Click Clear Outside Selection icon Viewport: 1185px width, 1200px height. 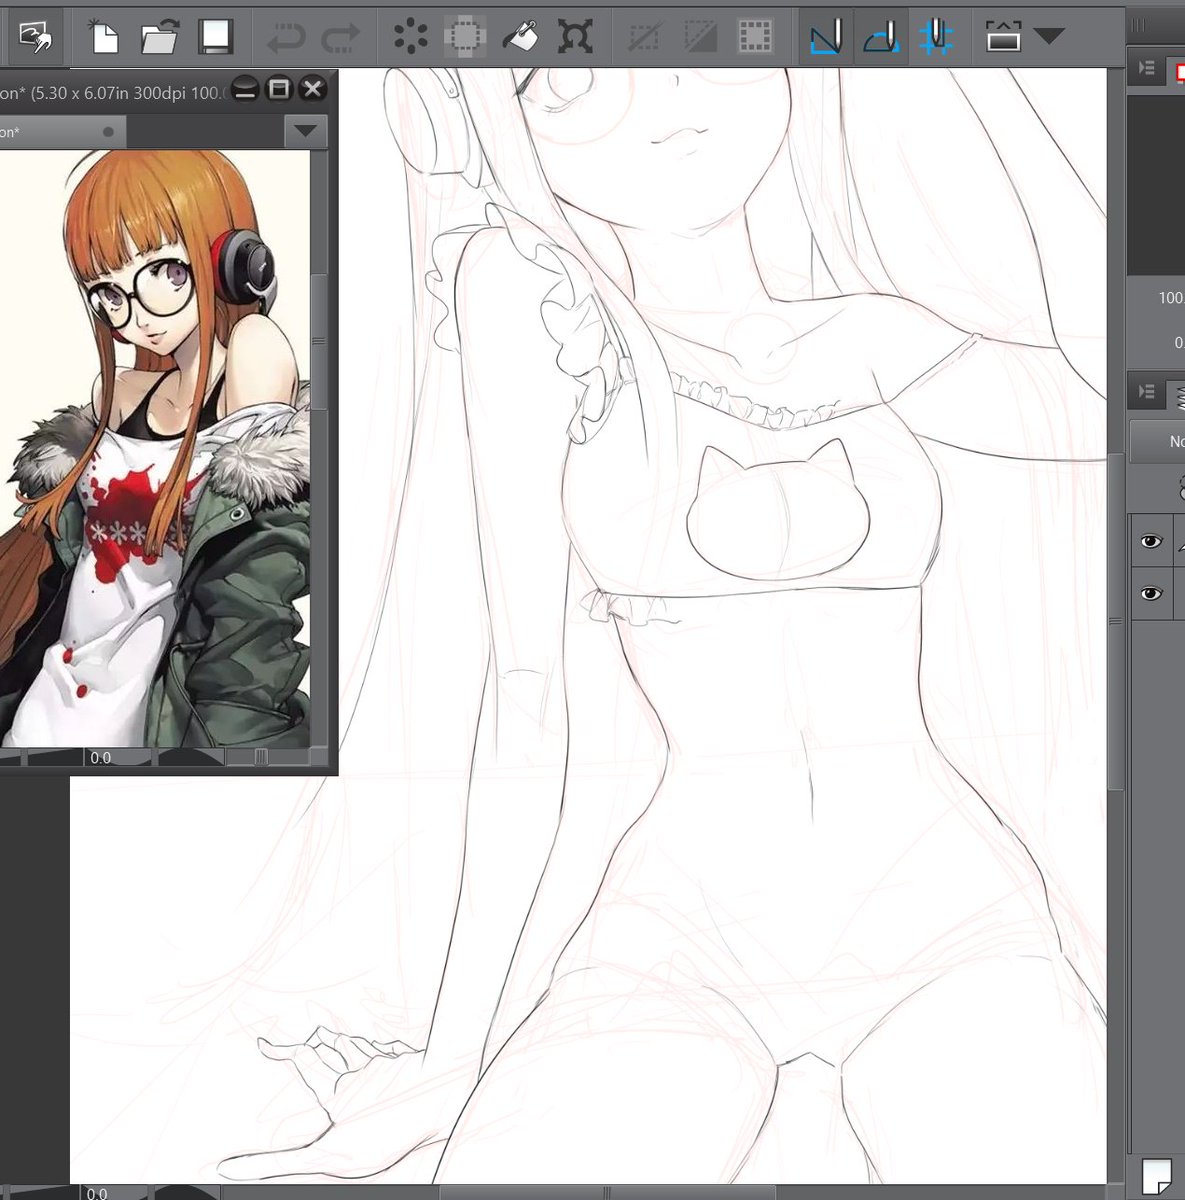pyautogui.click(x=465, y=37)
